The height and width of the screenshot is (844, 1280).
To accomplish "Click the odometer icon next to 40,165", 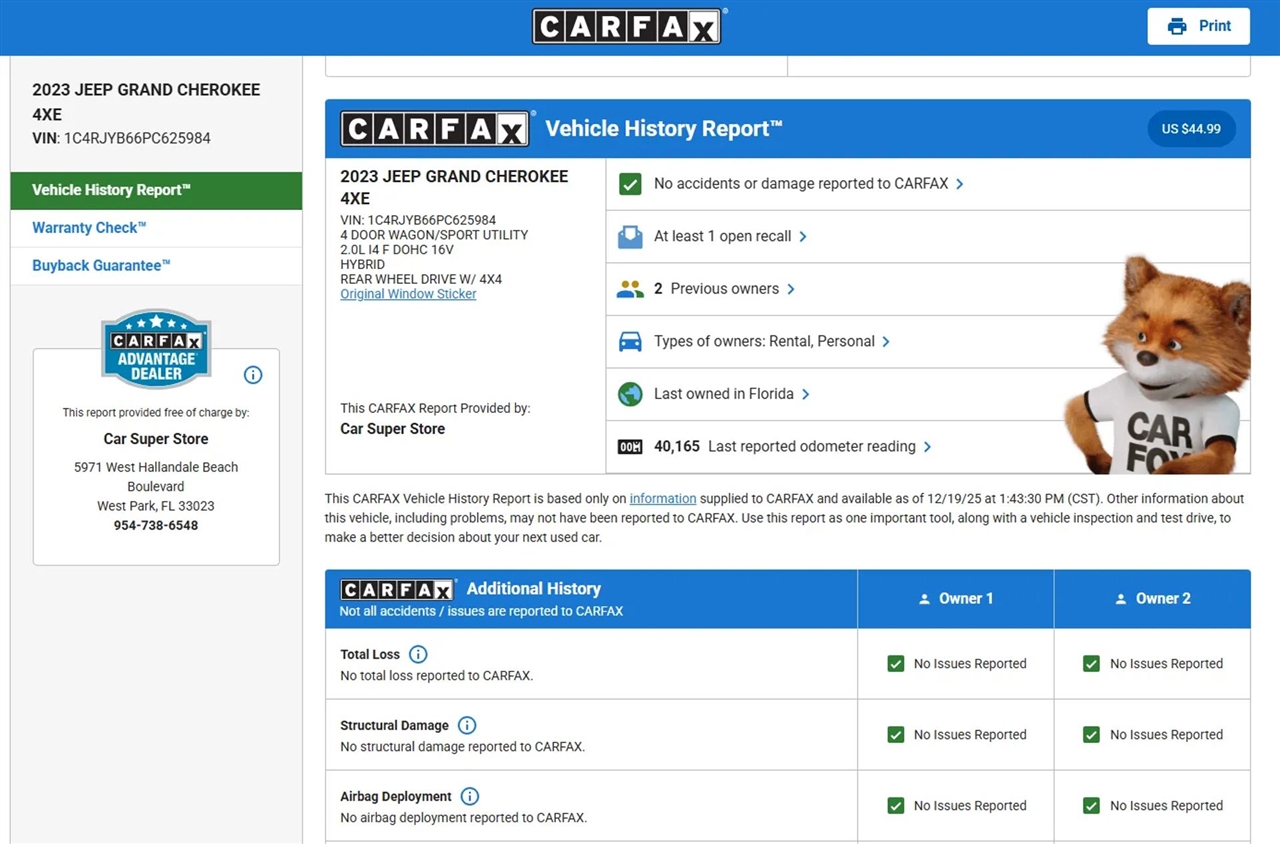I will pos(630,447).
